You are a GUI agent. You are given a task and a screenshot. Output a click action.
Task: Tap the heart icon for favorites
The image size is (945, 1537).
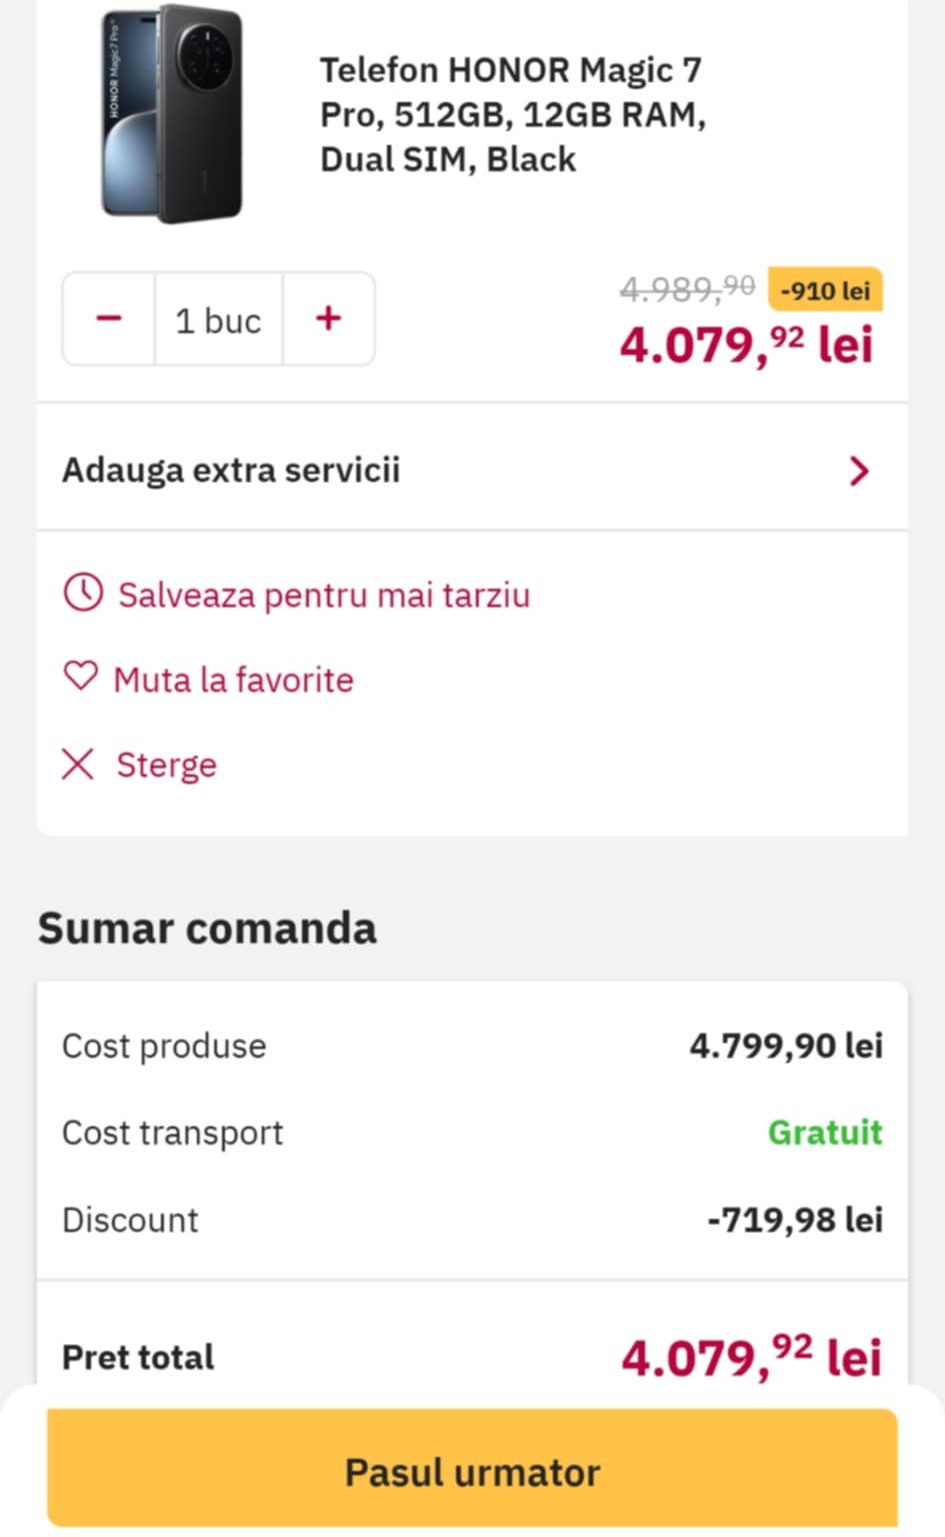point(81,677)
